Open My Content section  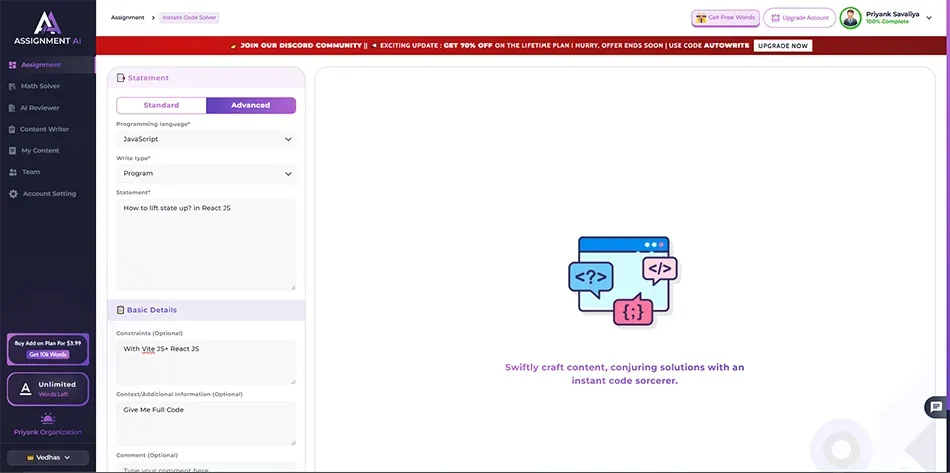point(40,151)
